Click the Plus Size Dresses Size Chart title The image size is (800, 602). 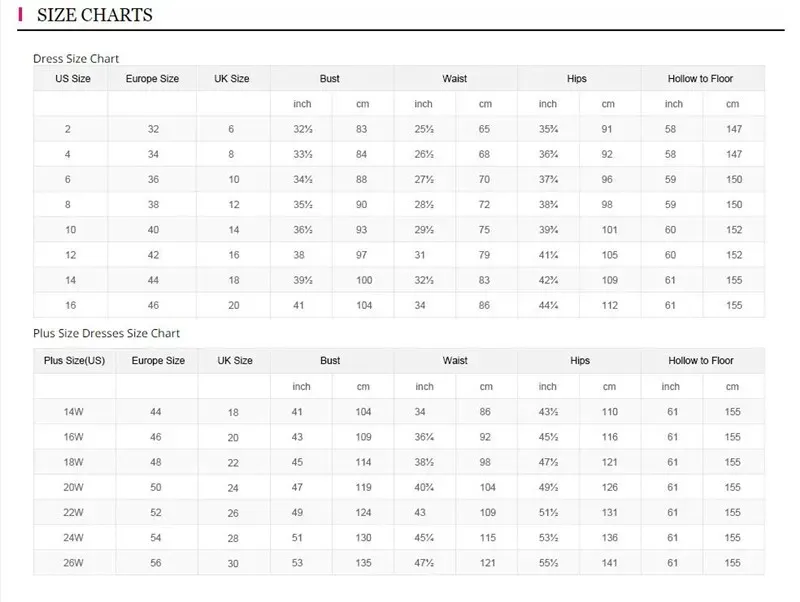click(107, 333)
